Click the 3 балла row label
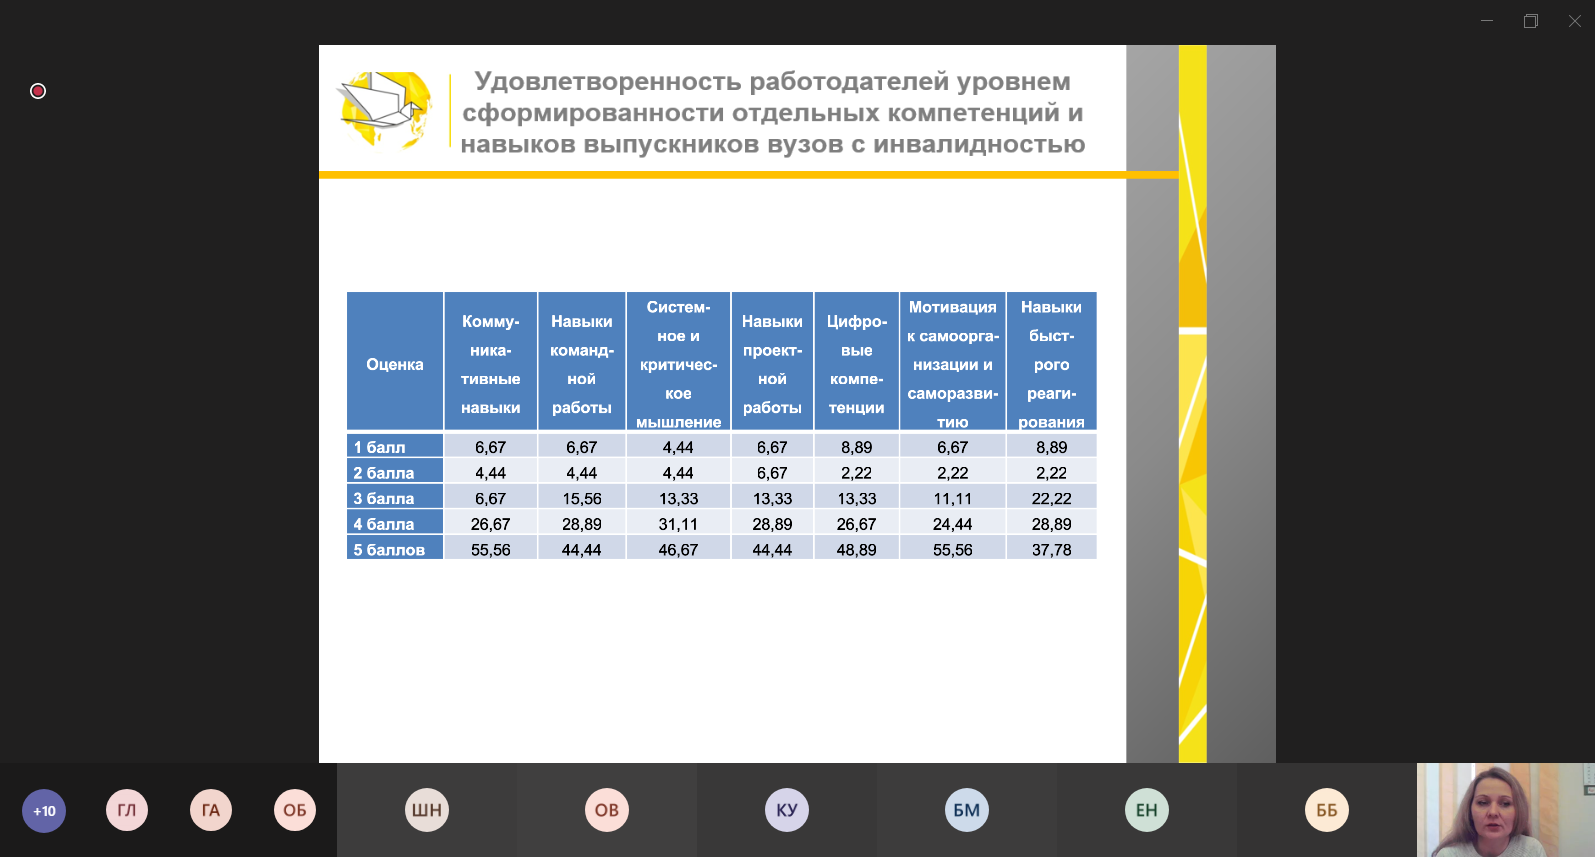 coord(395,498)
